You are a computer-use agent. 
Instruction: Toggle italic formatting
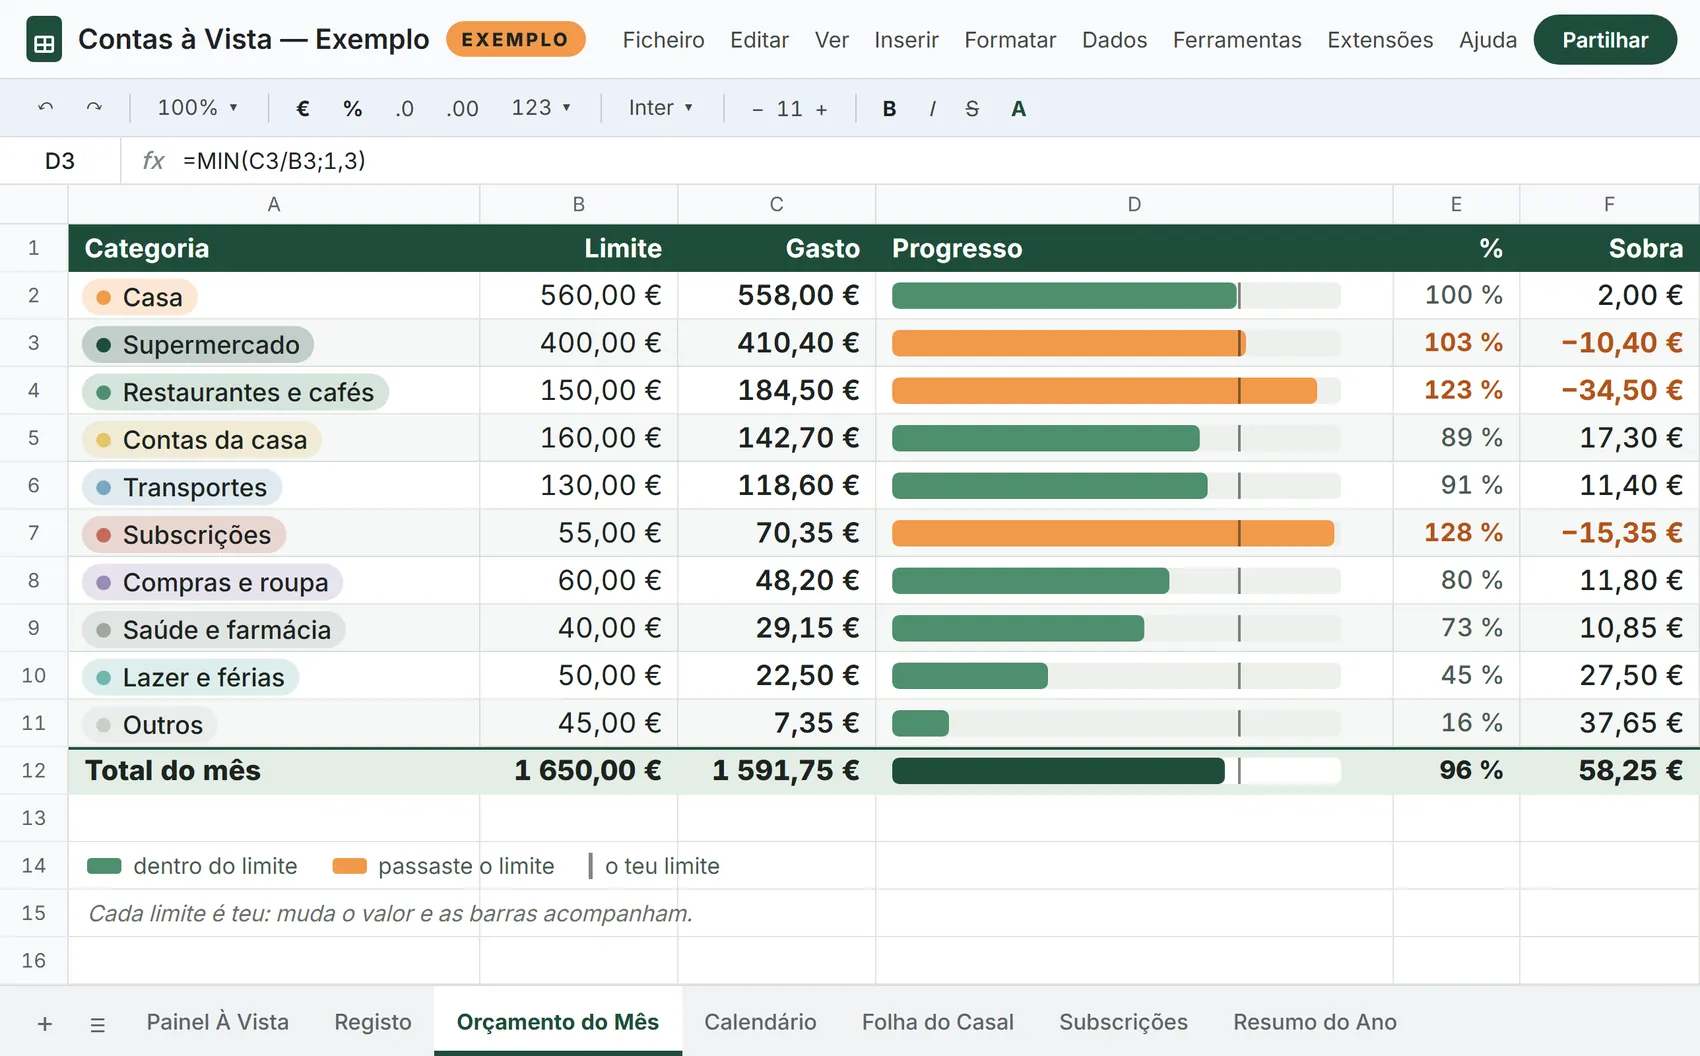point(932,108)
